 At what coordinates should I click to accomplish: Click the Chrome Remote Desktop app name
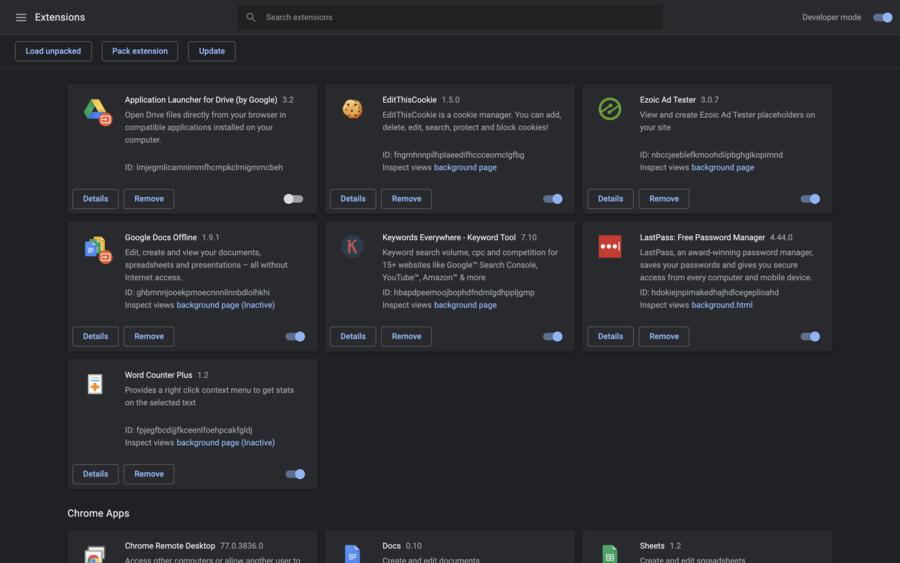coord(170,546)
